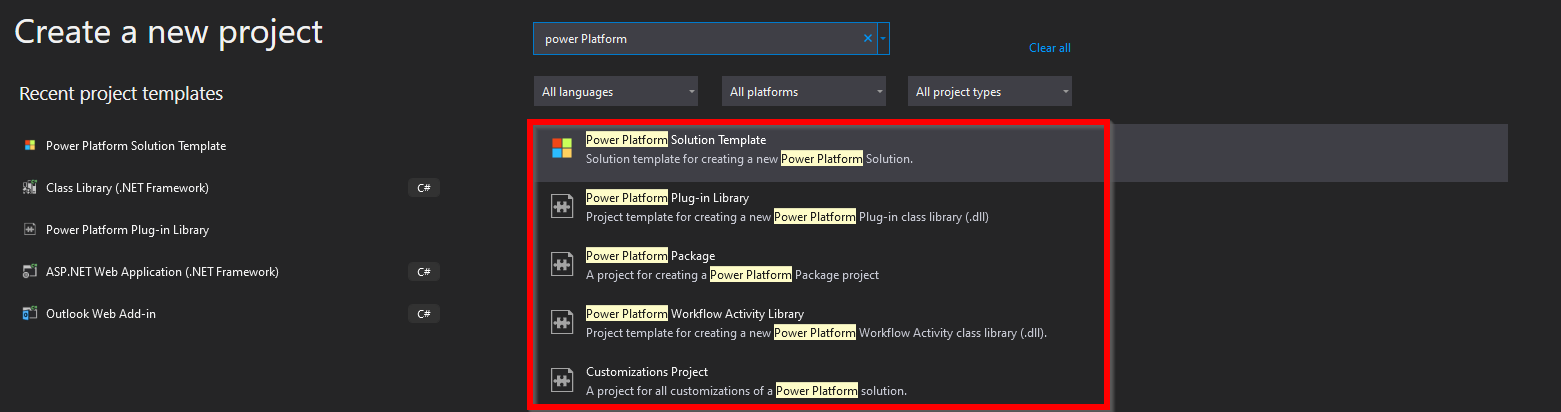Viewport: 1561px width, 412px height.
Task: Clear the search box with the X icon
Action: point(867,39)
